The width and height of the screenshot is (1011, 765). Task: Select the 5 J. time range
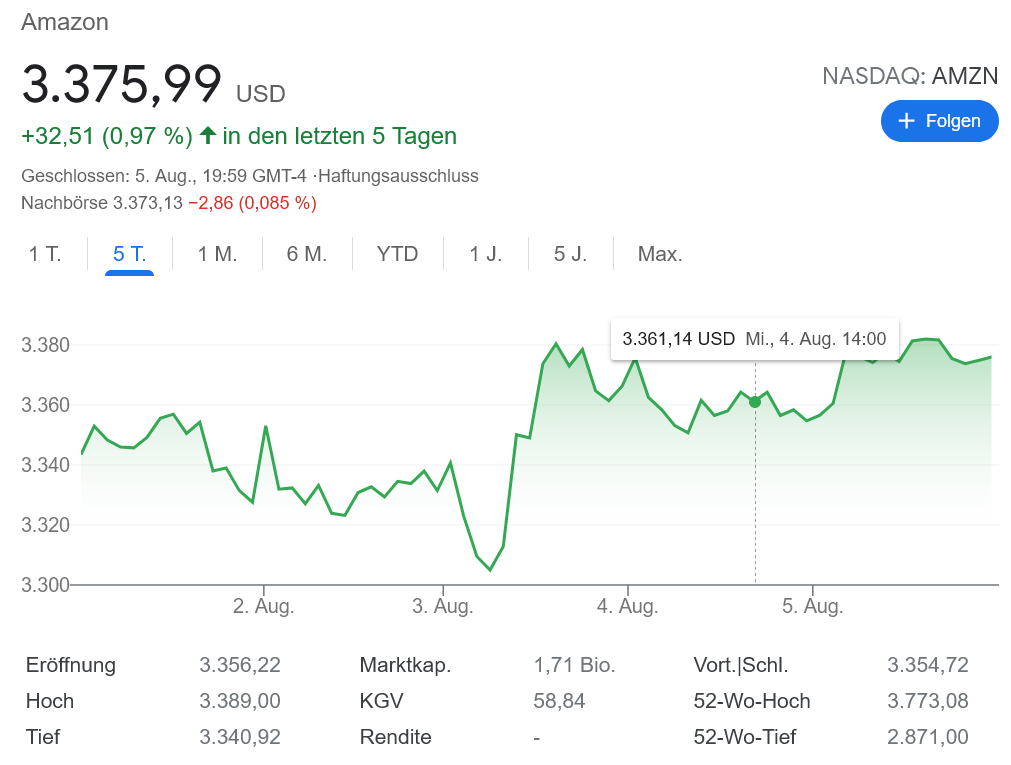pyautogui.click(x=571, y=254)
